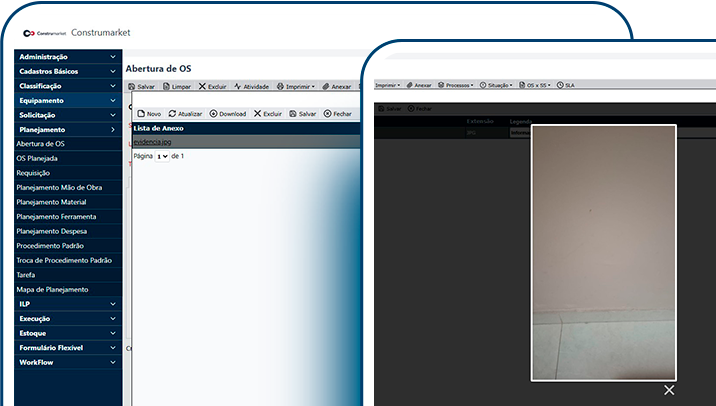
Task: Close the image preview with the X
Action: (x=669, y=389)
